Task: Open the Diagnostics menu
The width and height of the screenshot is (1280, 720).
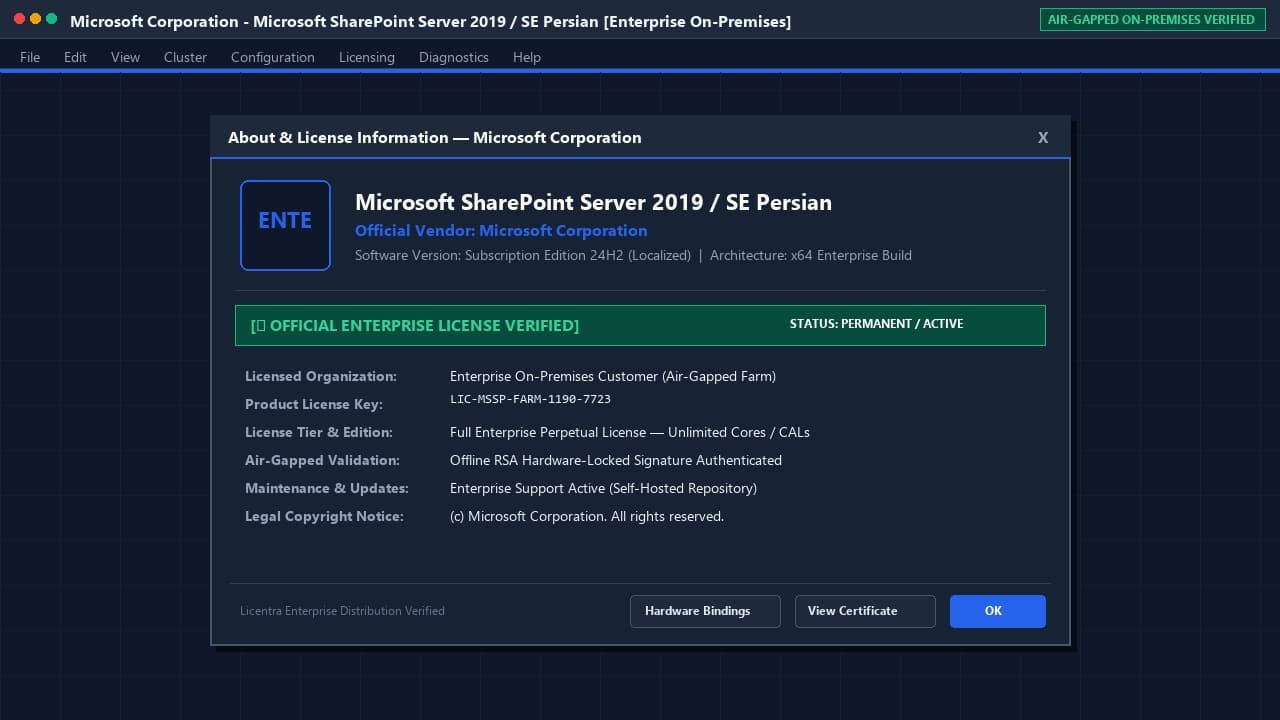Action: tap(454, 57)
